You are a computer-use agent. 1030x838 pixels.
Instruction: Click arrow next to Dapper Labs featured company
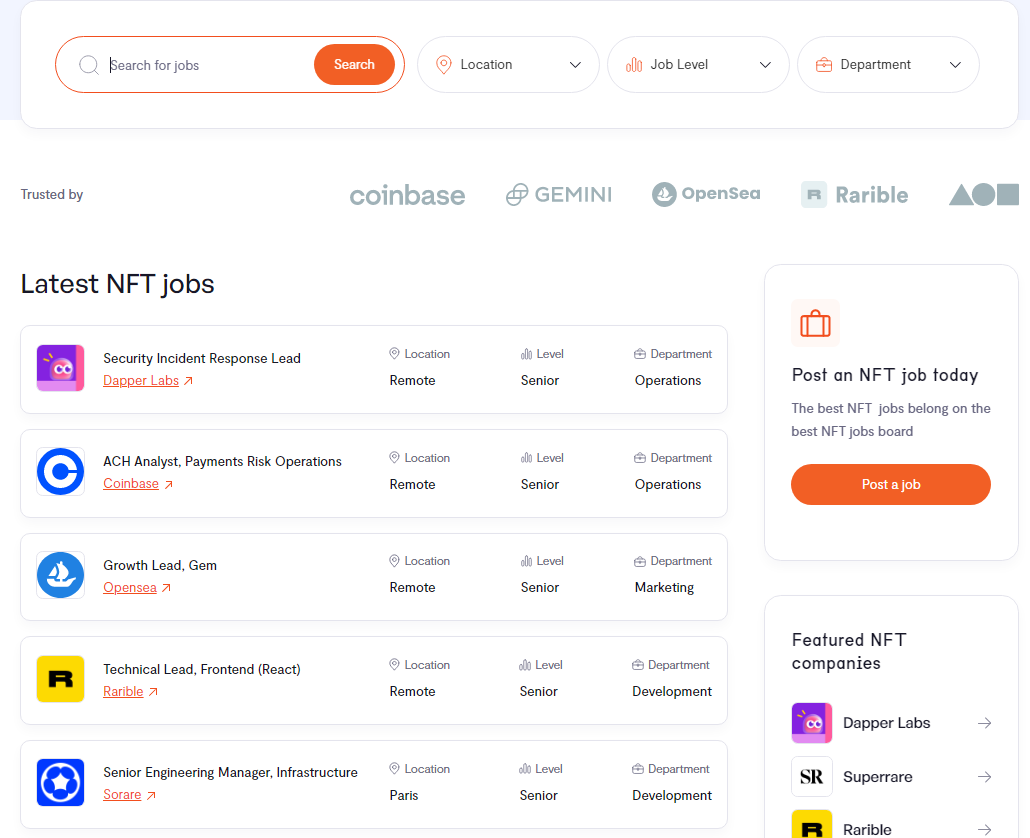[984, 723]
